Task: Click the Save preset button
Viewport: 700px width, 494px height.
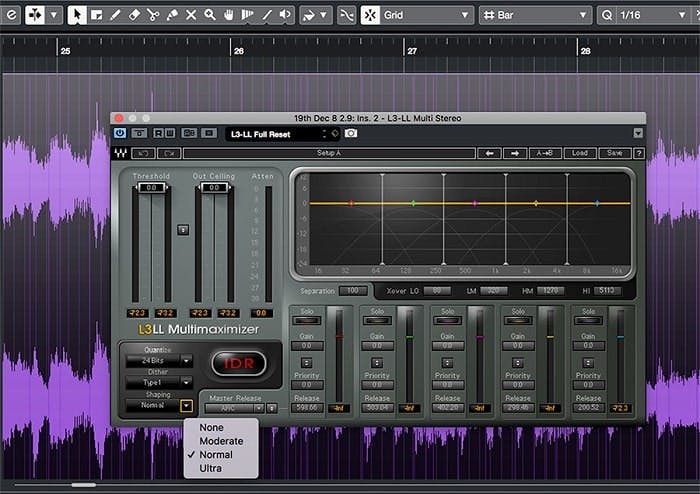Action: [x=614, y=154]
